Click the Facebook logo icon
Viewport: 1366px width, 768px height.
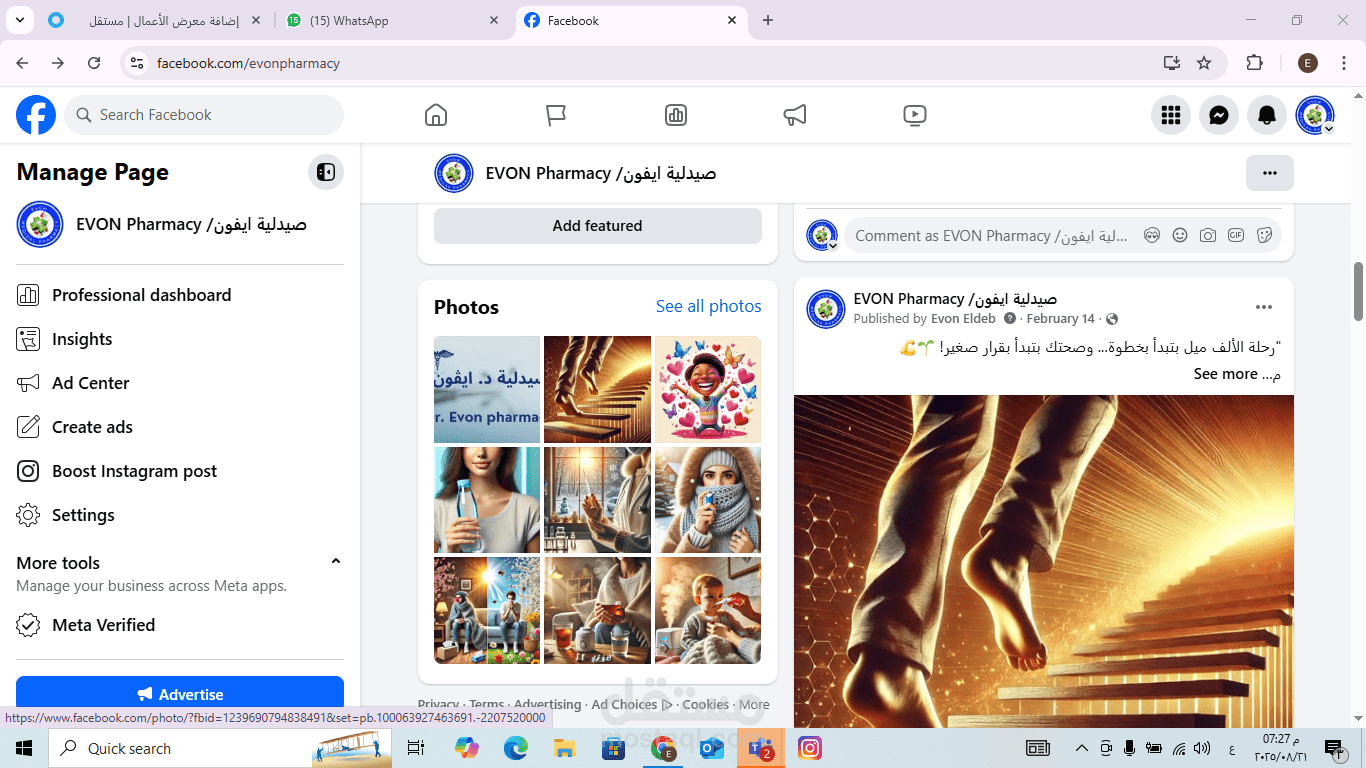pos(36,115)
